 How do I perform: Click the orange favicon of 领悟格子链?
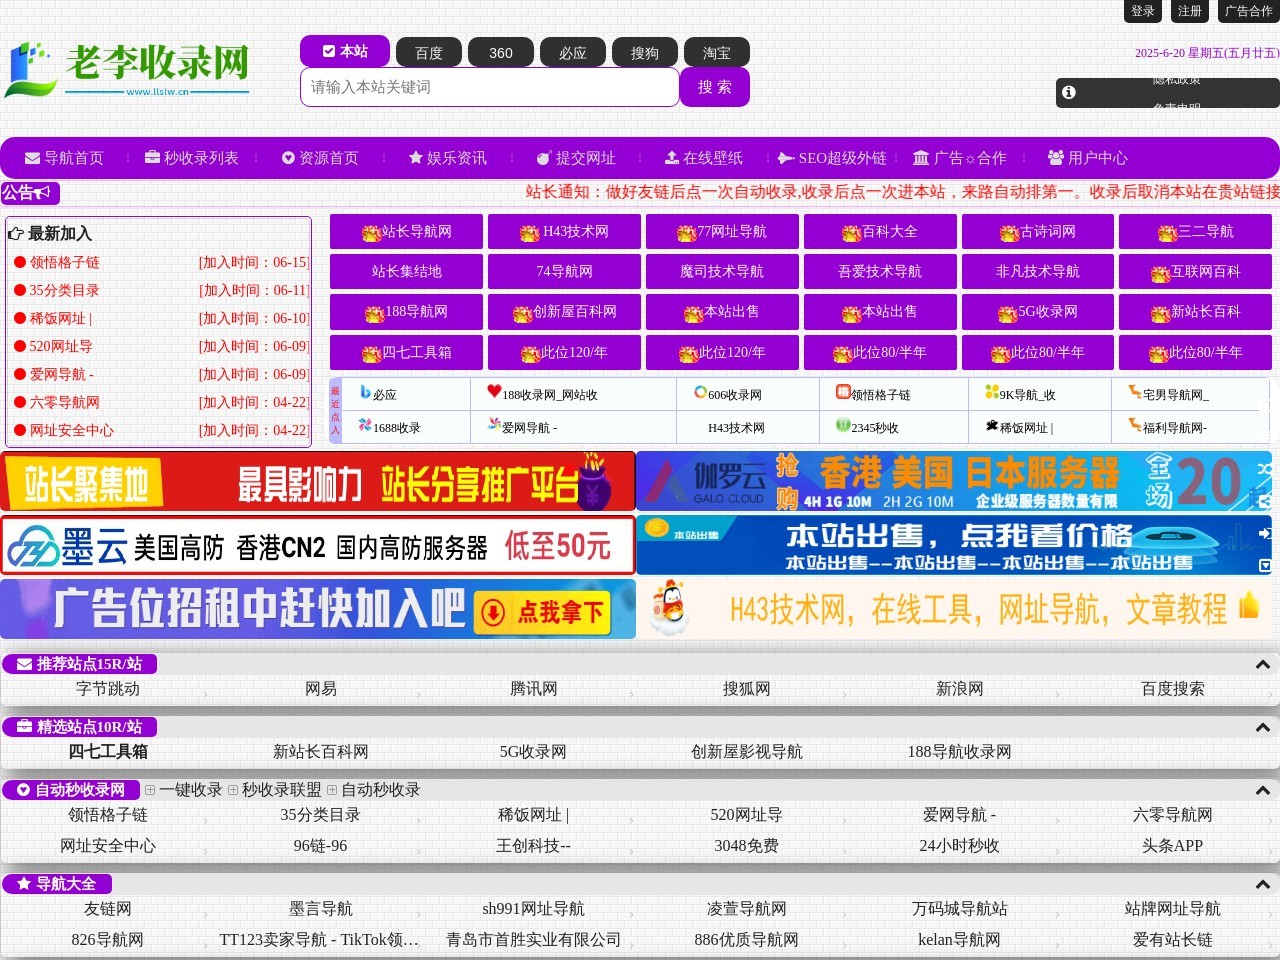coord(843,392)
